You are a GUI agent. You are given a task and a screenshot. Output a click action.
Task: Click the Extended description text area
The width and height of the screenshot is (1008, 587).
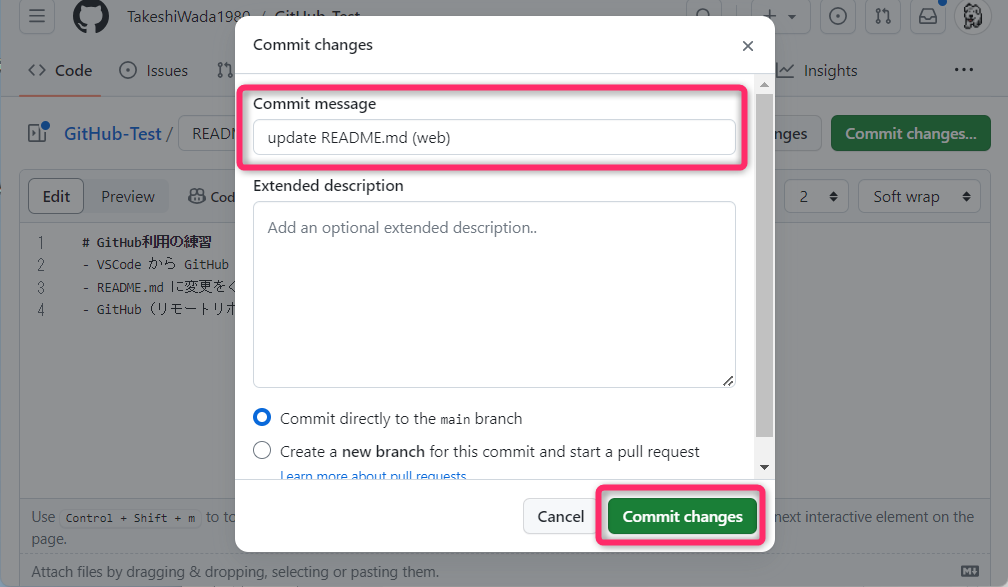tap(494, 294)
